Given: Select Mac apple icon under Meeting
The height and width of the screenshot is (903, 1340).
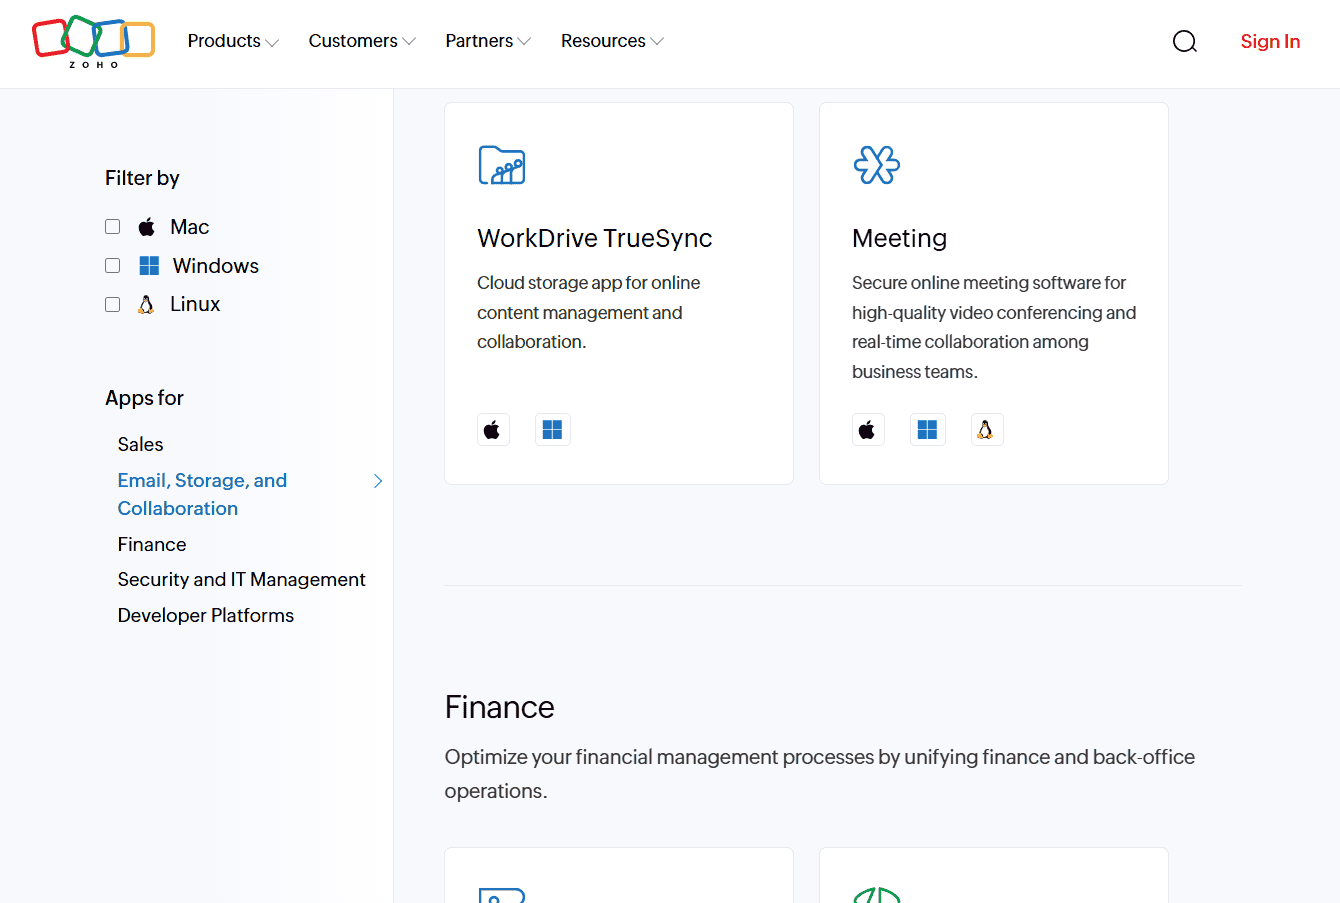Looking at the screenshot, I should (868, 430).
